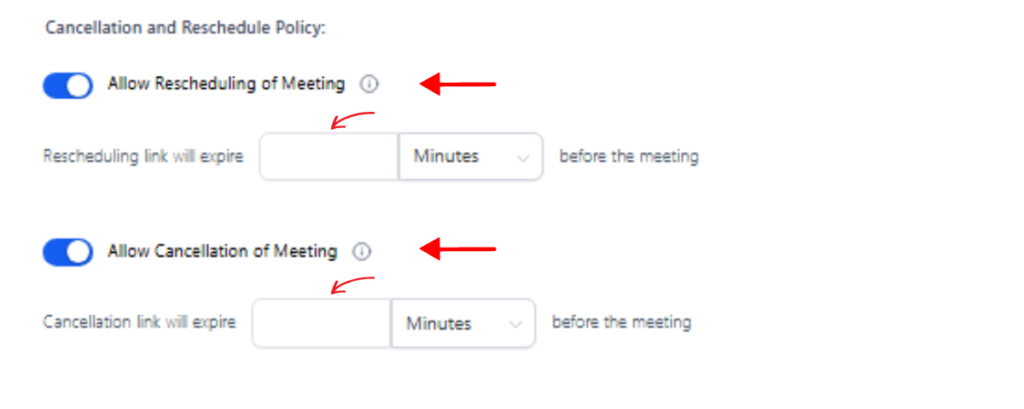The height and width of the screenshot is (409, 1024).
Task: Click info icon beside Allow Rescheduling of Meeting
Action: pyautogui.click(x=369, y=84)
